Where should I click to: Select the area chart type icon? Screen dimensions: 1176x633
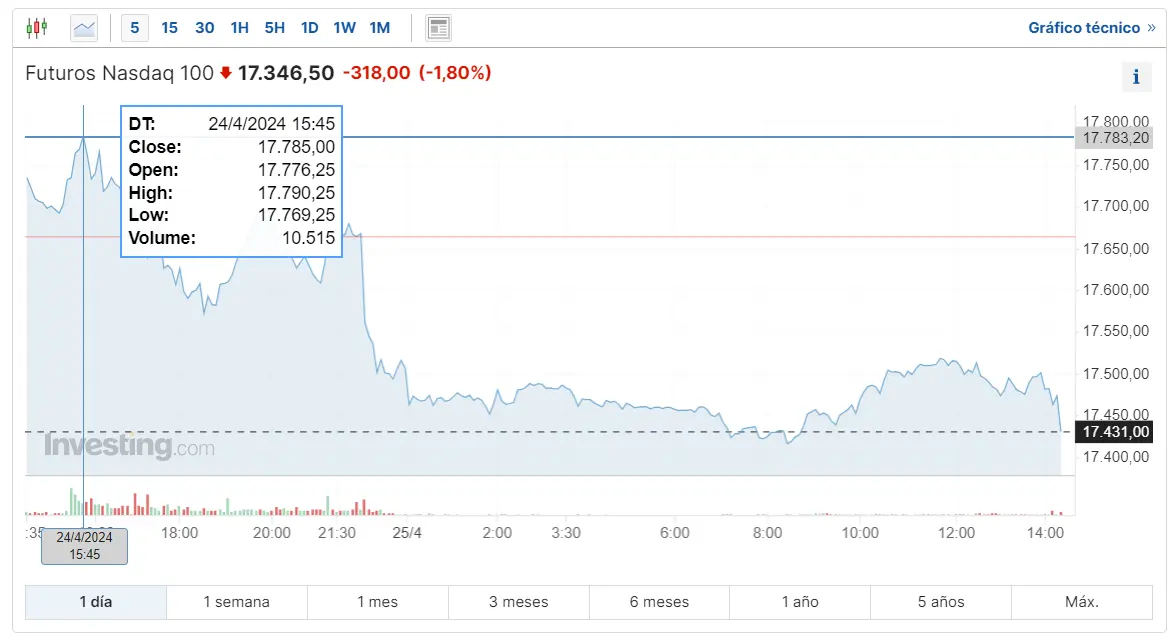pos(83,27)
